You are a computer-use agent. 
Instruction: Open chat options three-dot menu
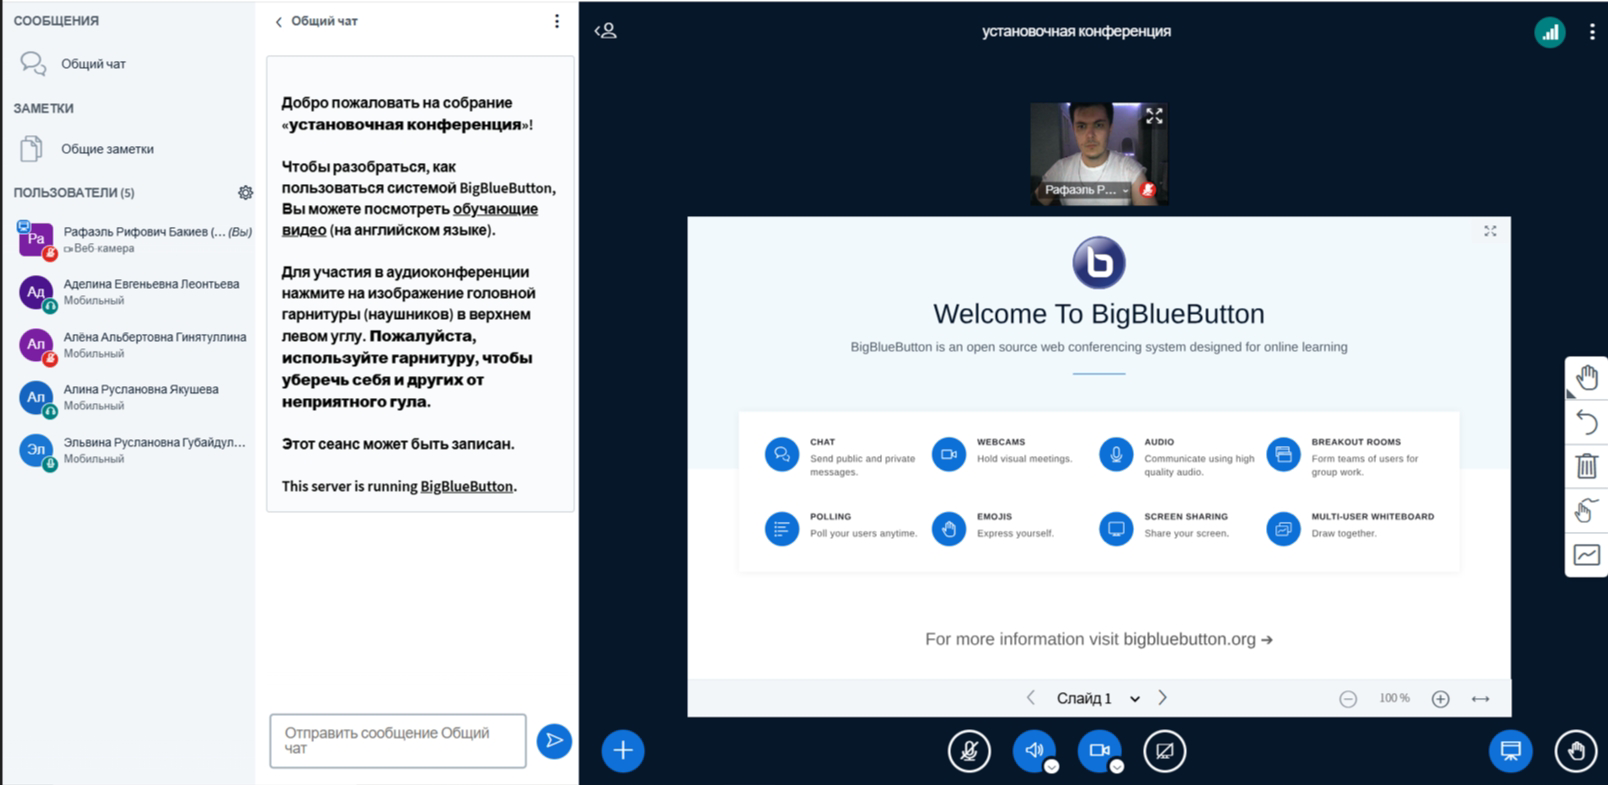coord(557,21)
